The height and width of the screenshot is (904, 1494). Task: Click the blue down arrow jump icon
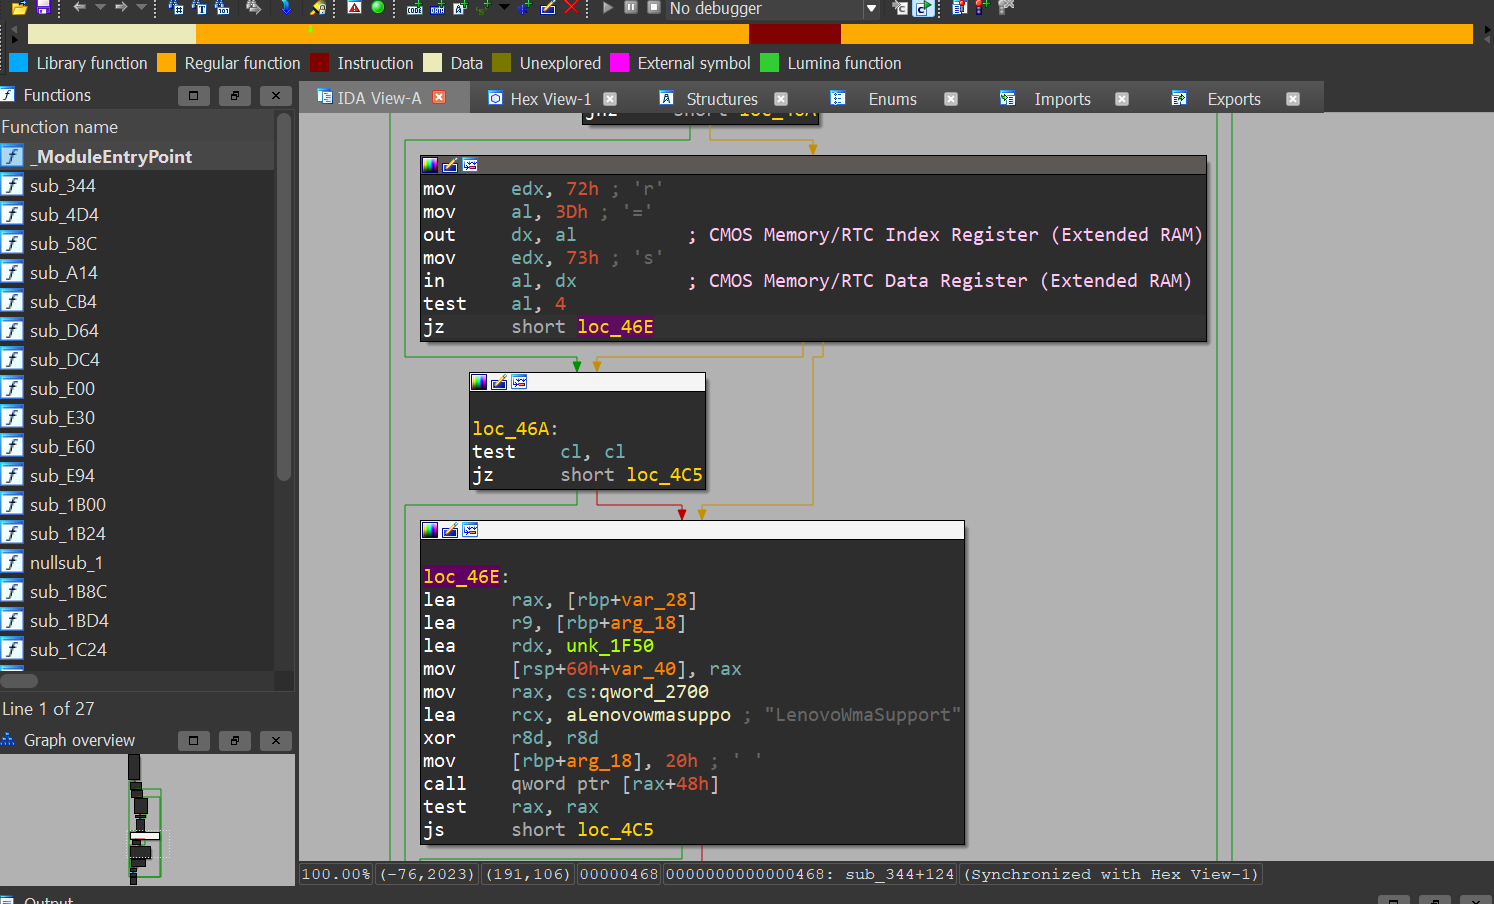pyautogui.click(x=287, y=7)
